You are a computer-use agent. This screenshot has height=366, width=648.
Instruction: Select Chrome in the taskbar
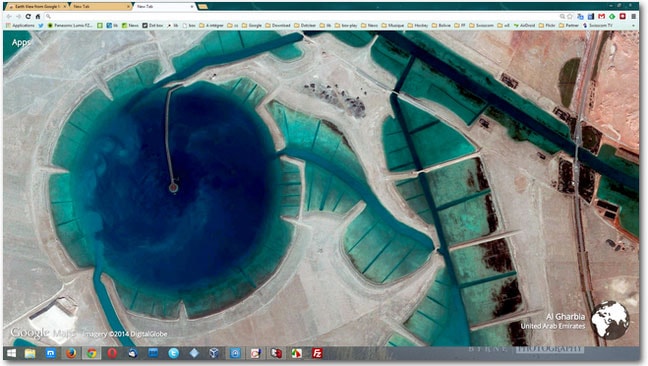click(92, 353)
